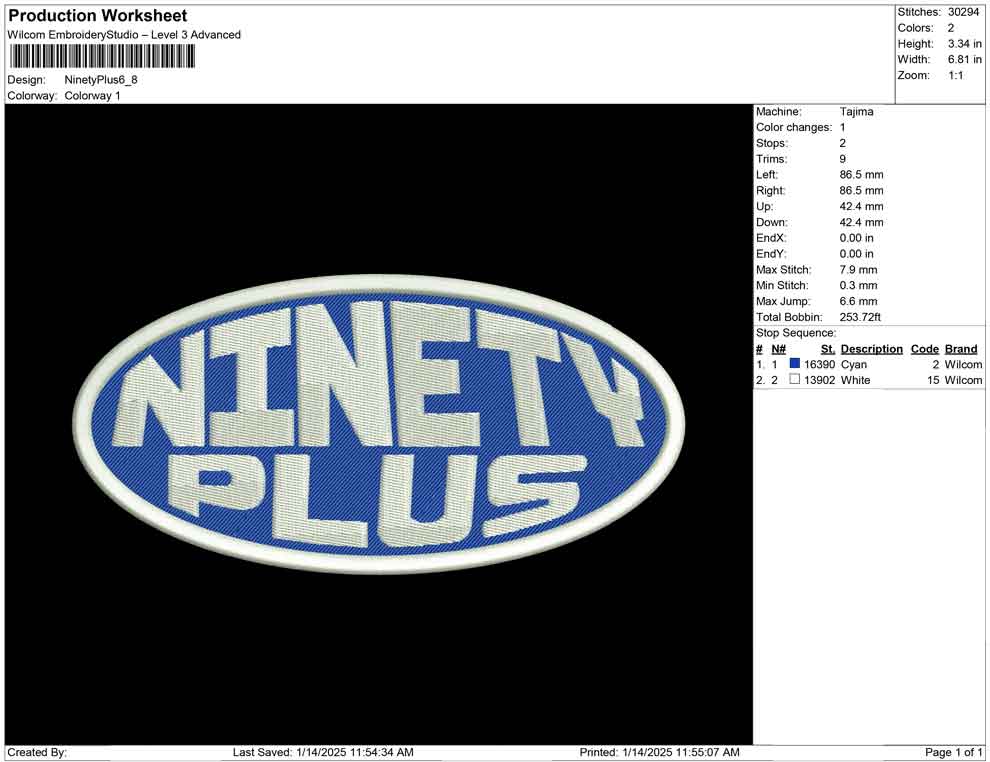Click the Machine field showing Tajima
This screenshot has height=762, width=990.
point(856,112)
